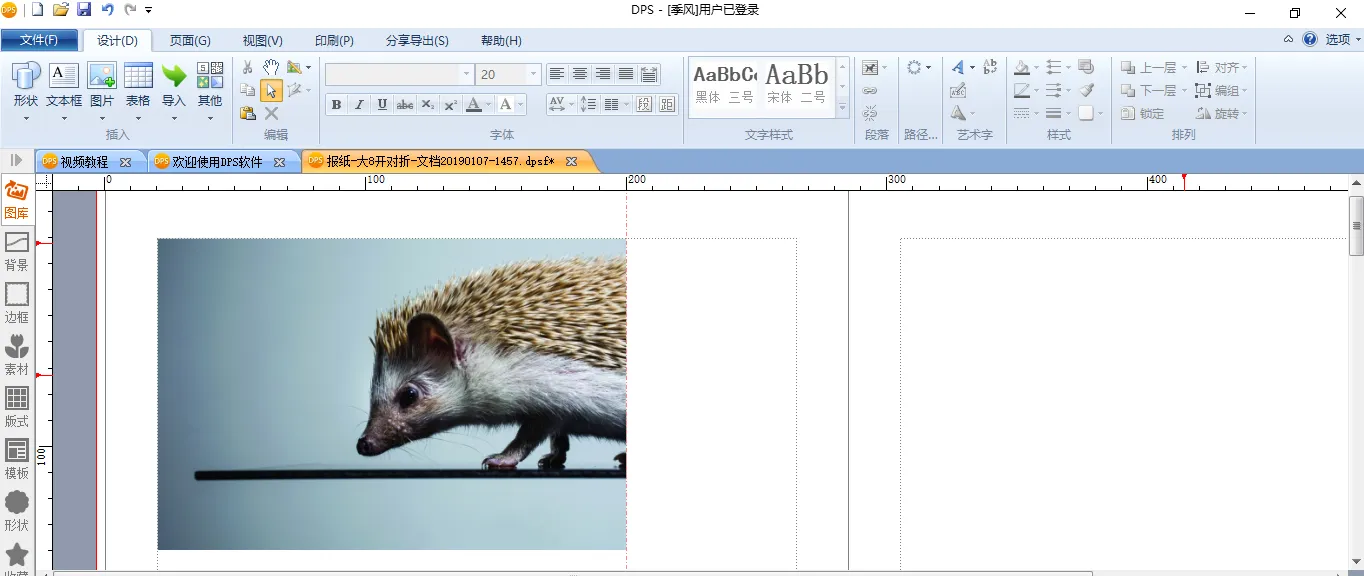Click the green 导入 import arrow
The image size is (1364, 576).
click(174, 77)
